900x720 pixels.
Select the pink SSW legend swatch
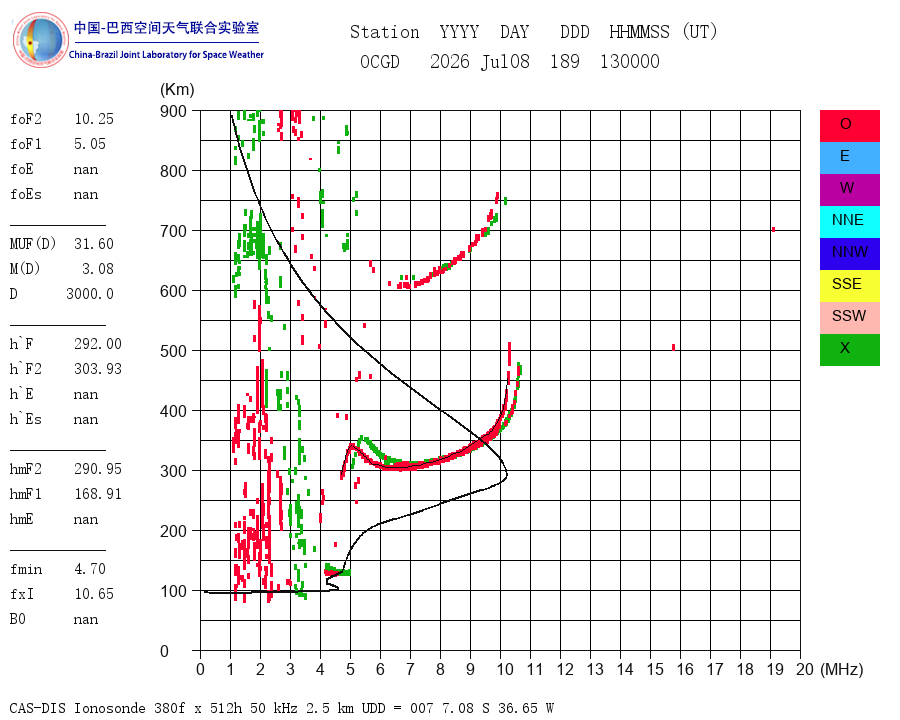pyautogui.click(x=849, y=318)
